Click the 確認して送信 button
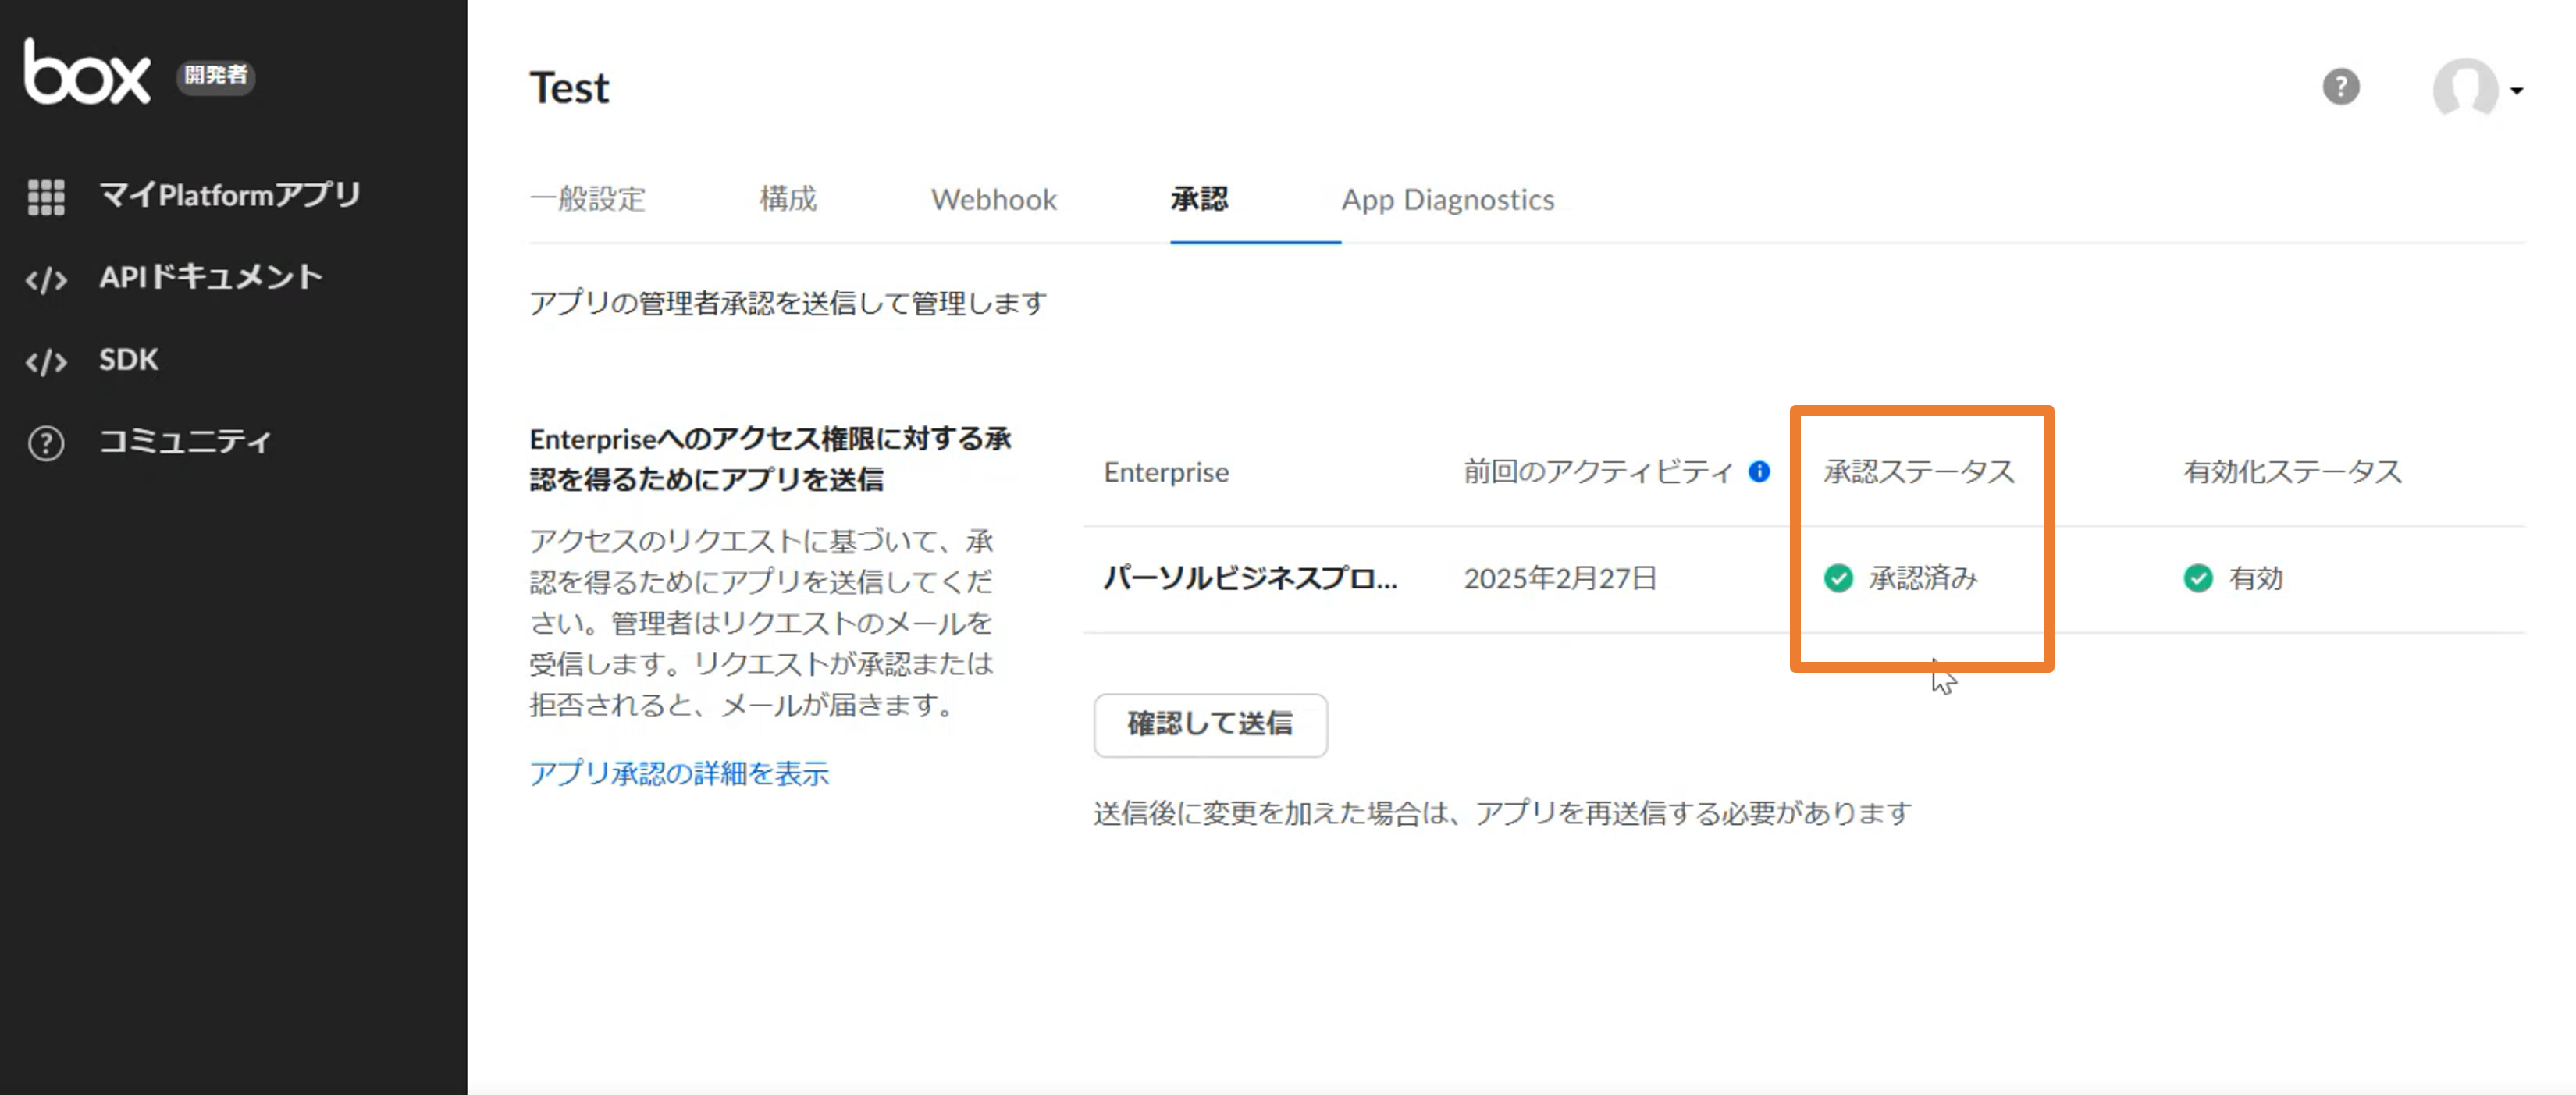Image resolution: width=2576 pixels, height=1095 pixels. (x=1210, y=724)
